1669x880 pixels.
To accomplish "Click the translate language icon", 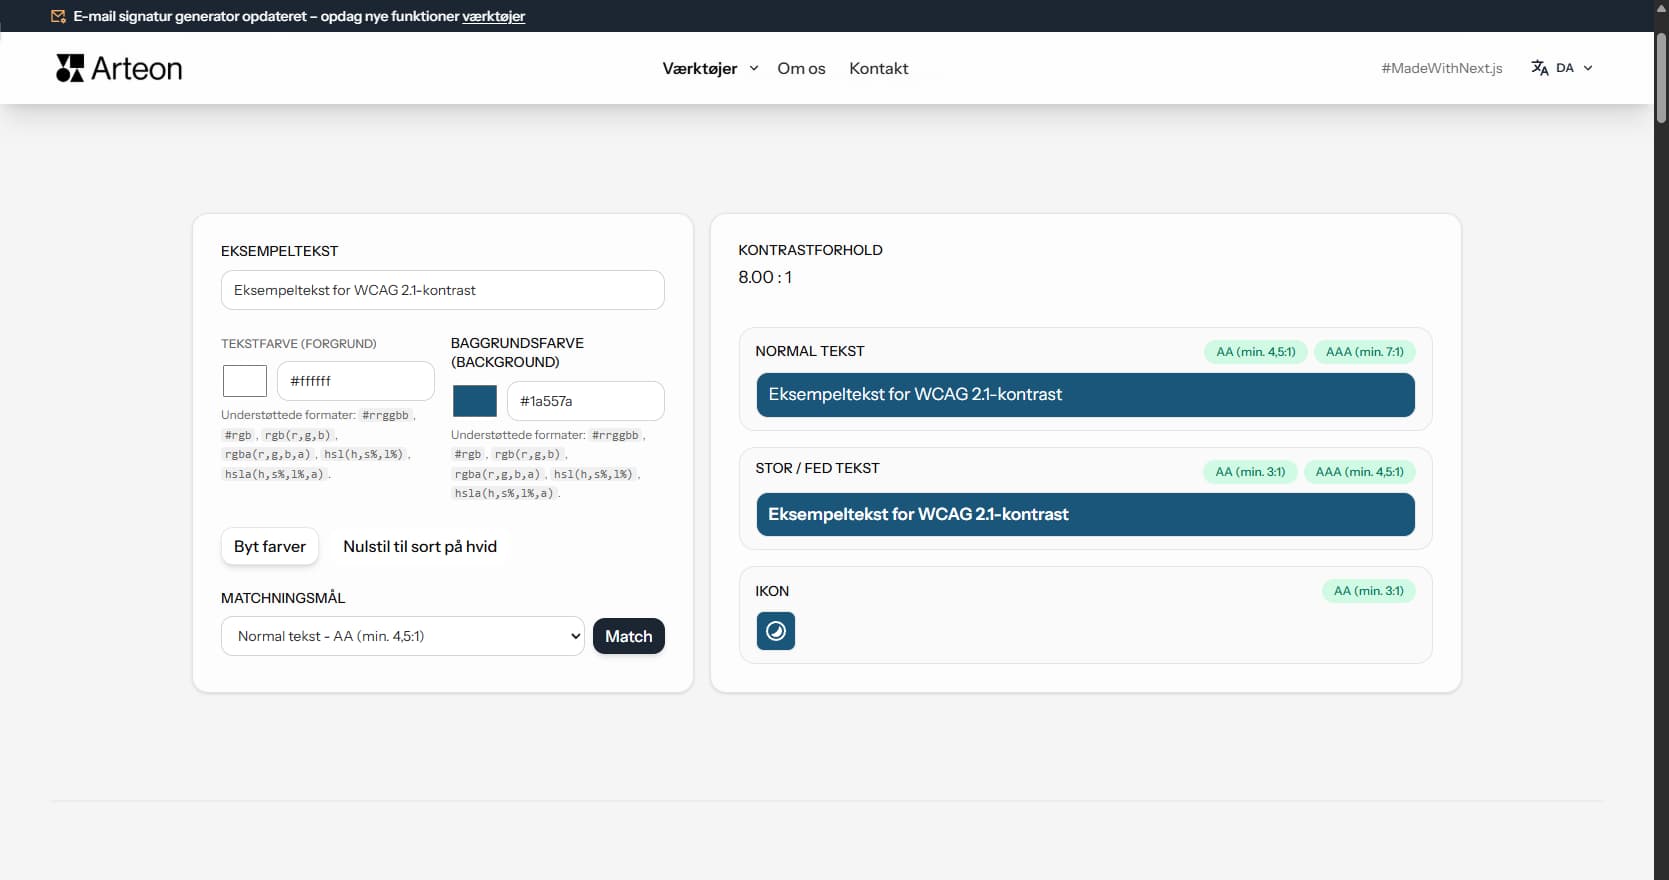I will tap(1539, 68).
